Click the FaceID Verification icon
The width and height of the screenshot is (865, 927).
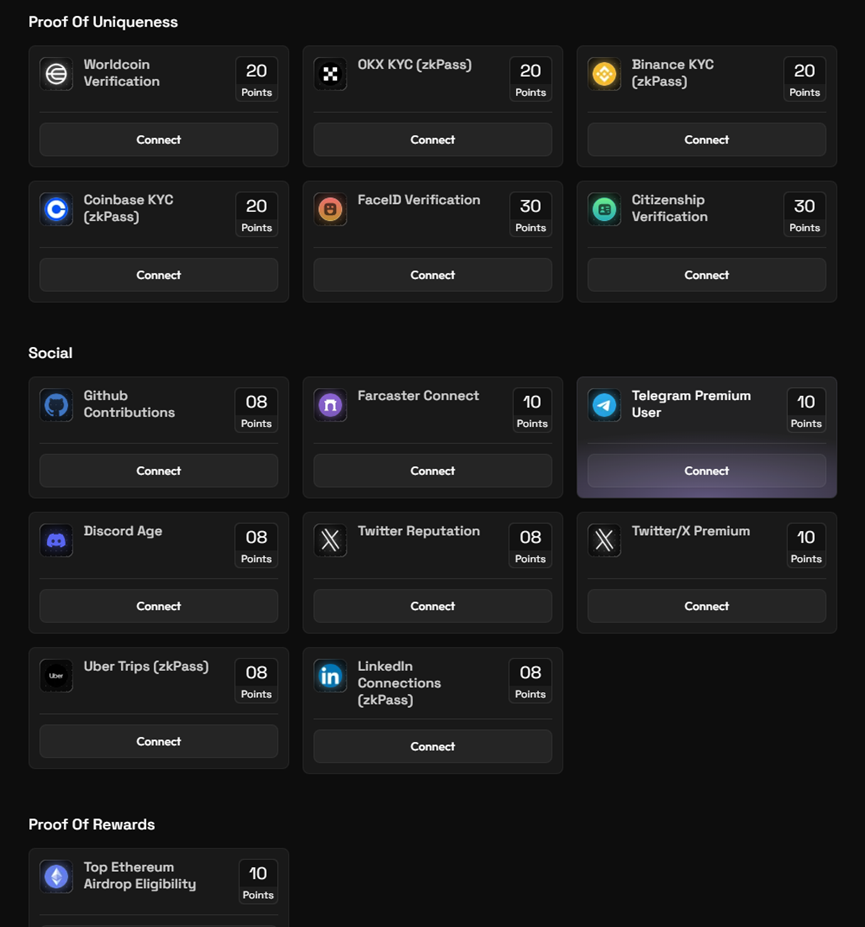330,209
